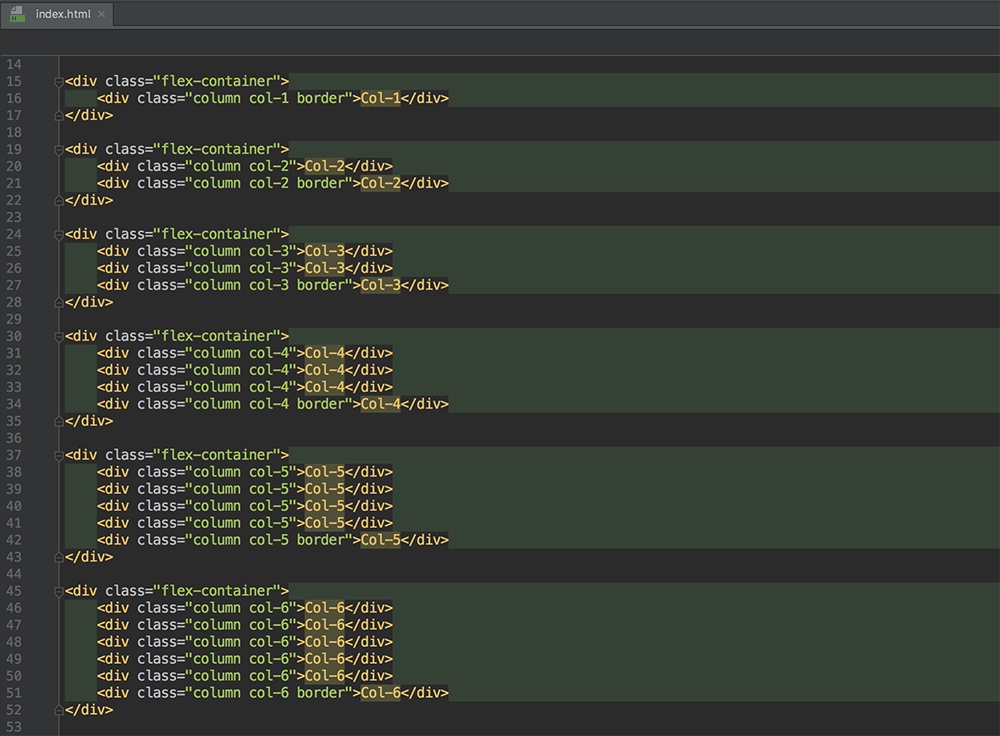Click "Col-6" text on line 50
This screenshot has width=1000, height=736.
click(325, 676)
